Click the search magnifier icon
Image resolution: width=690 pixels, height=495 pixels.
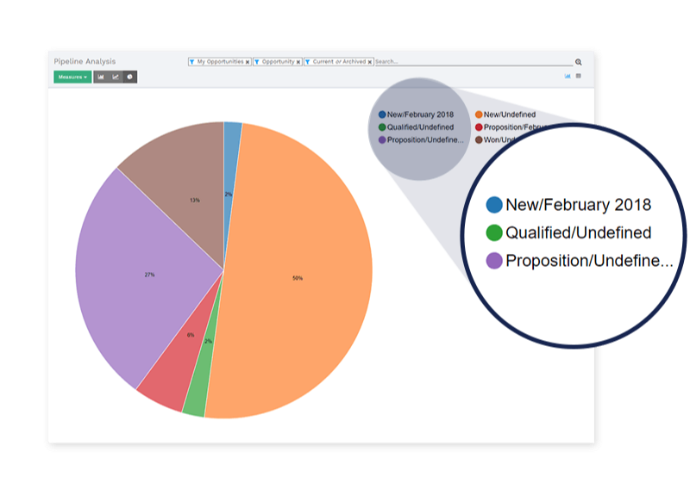pyautogui.click(x=578, y=62)
